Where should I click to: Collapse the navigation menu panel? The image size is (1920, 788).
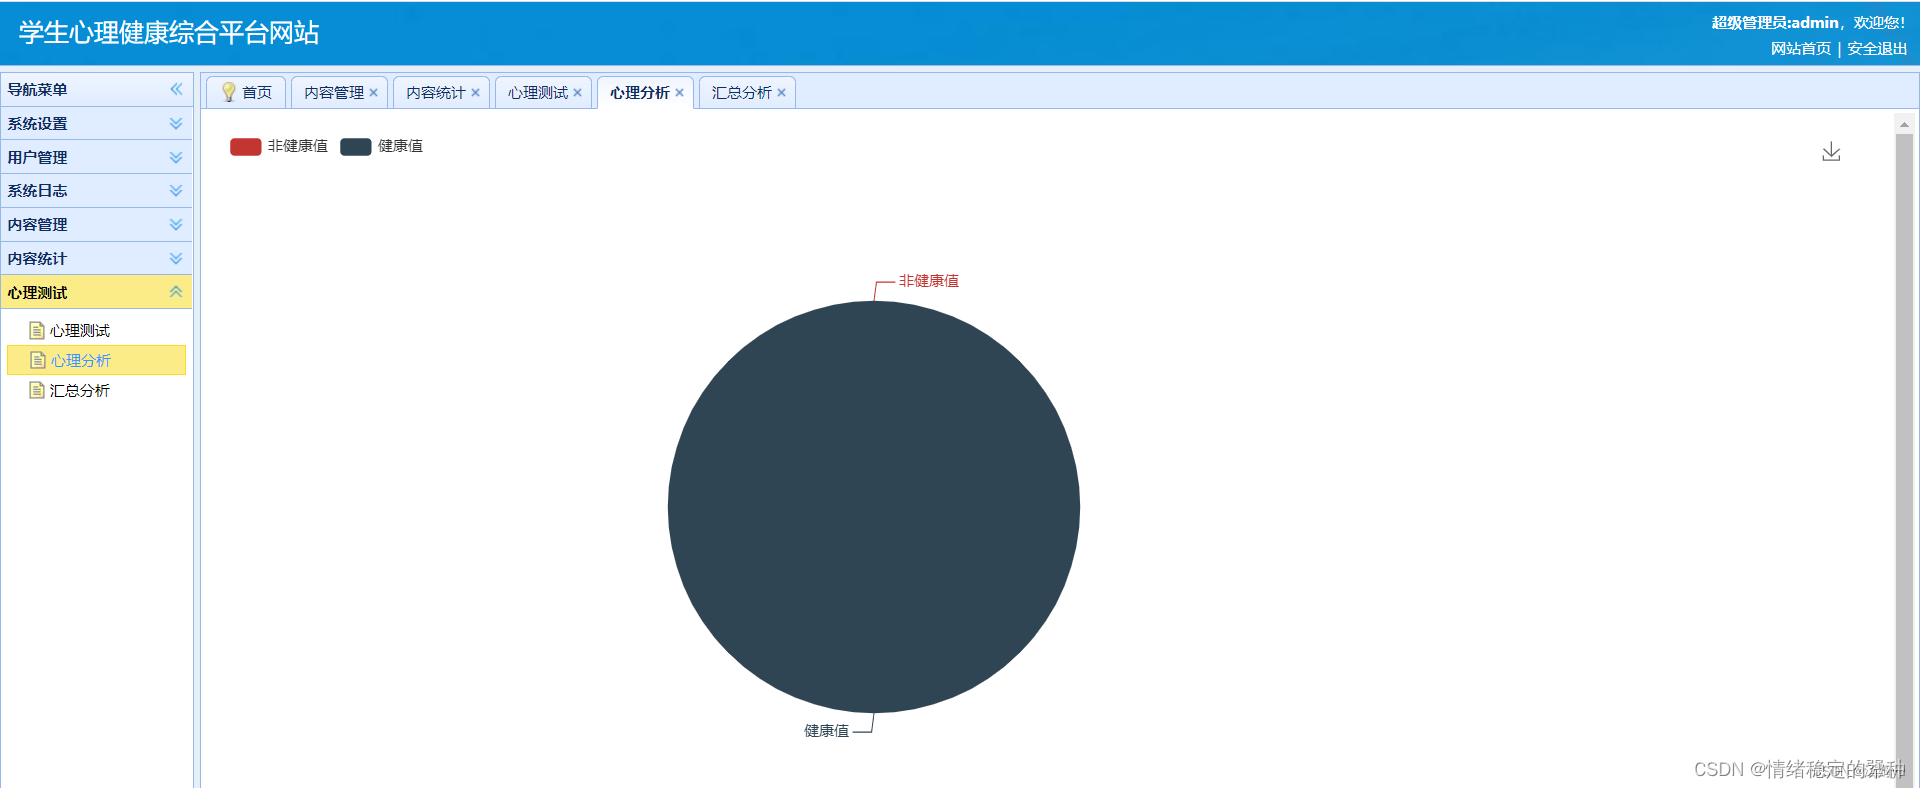[176, 89]
